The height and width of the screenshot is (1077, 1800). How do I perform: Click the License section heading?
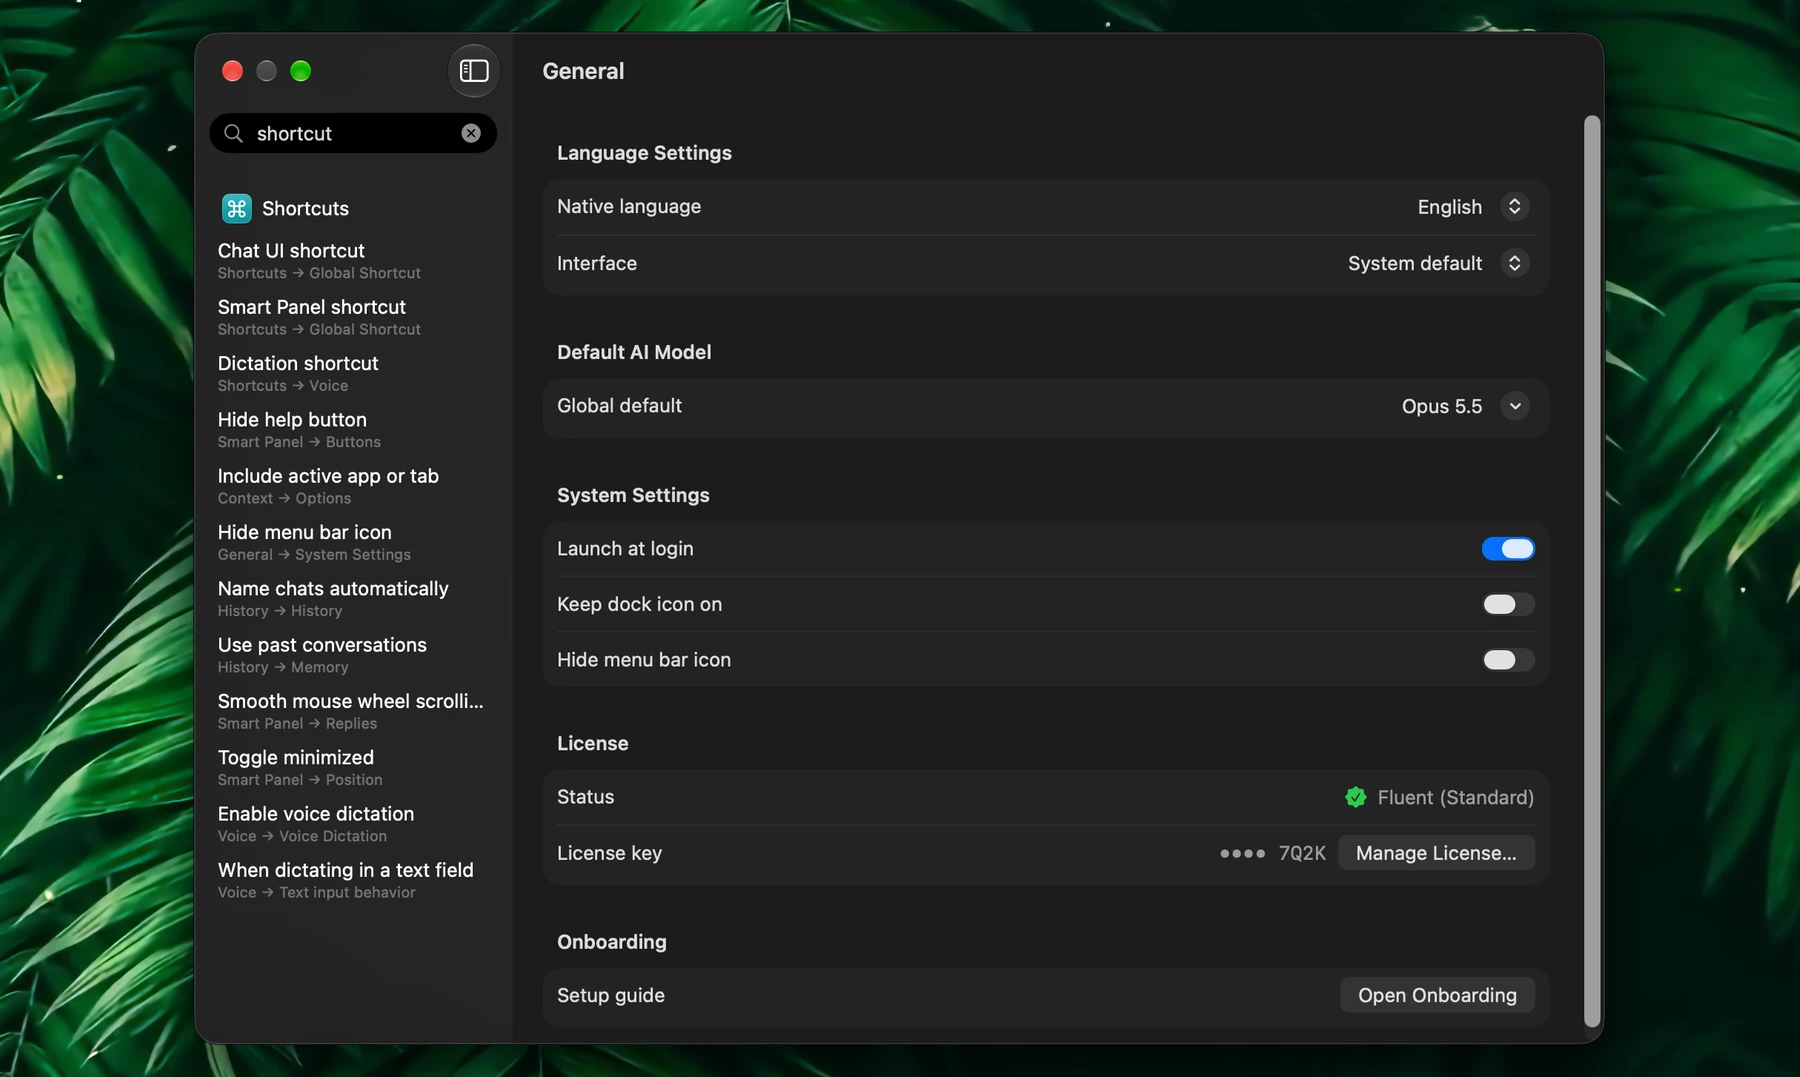click(592, 743)
